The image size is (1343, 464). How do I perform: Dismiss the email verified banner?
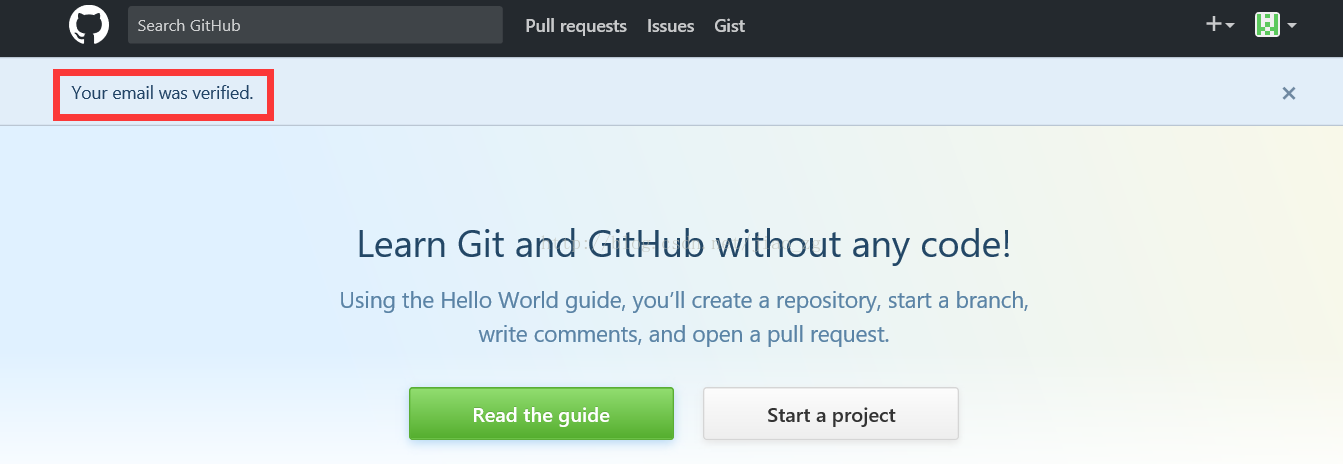click(x=1289, y=93)
